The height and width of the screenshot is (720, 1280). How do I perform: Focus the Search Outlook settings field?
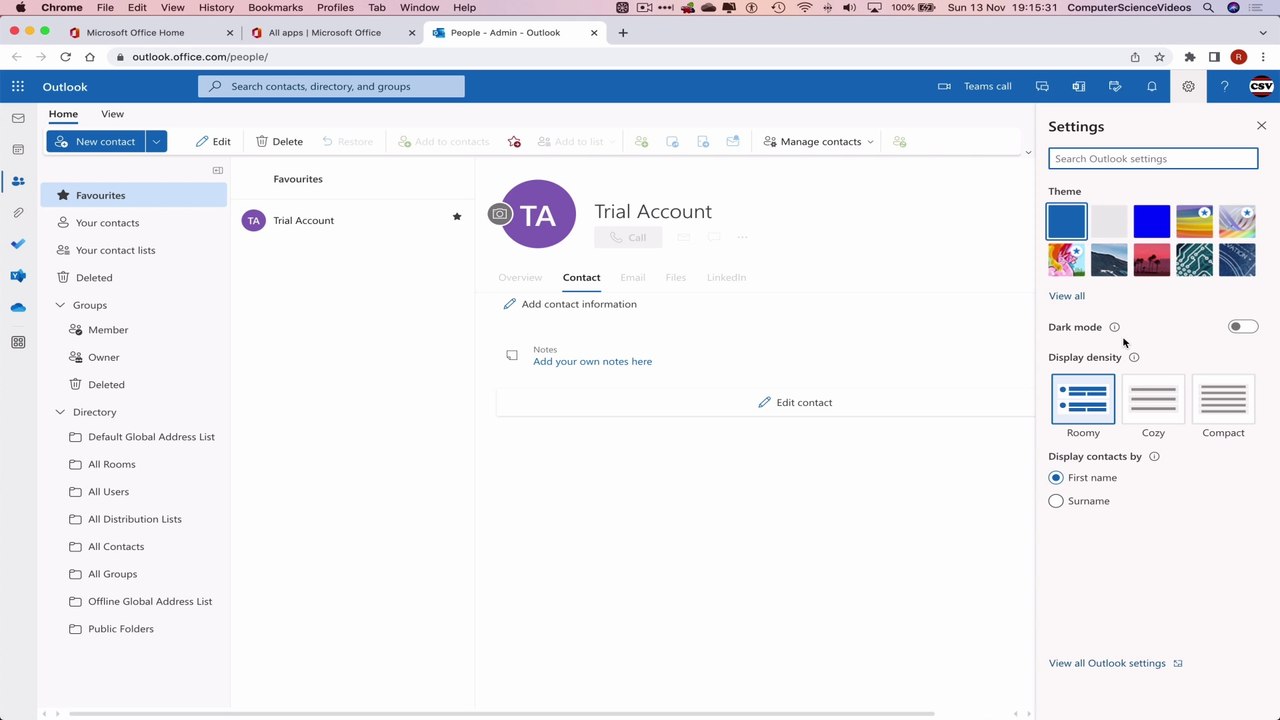pos(1153,159)
